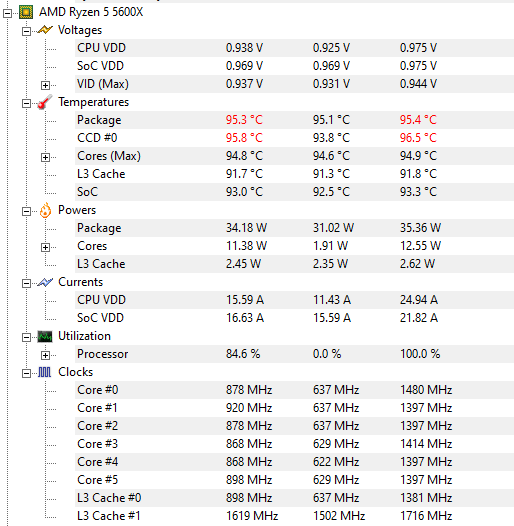This screenshot has height=526, width=514.
Task: Collapse the Powers section
Action: [x=26, y=212]
